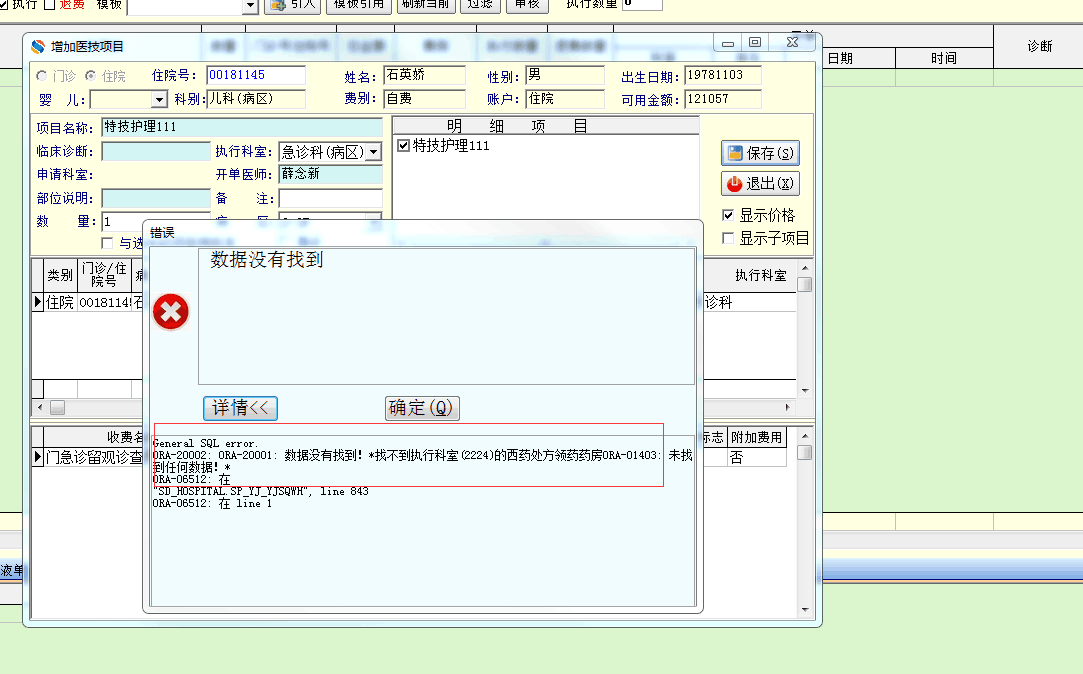This screenshot has width=1083, height=674.
Task: Click the 住院号 field 00181145
Action: [x=256, y=75]
